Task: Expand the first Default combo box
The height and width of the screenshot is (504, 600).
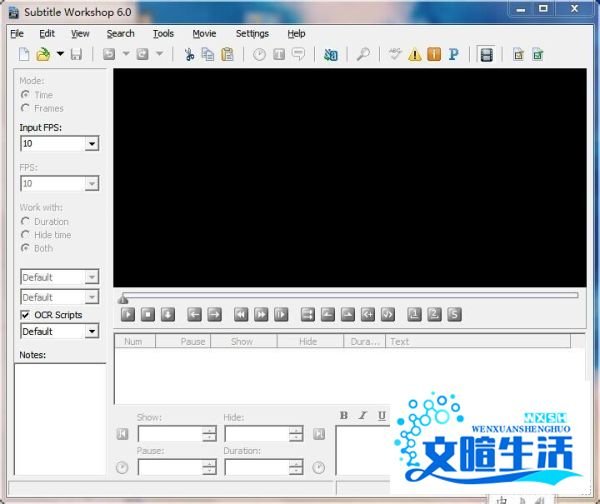Action: 91,277
